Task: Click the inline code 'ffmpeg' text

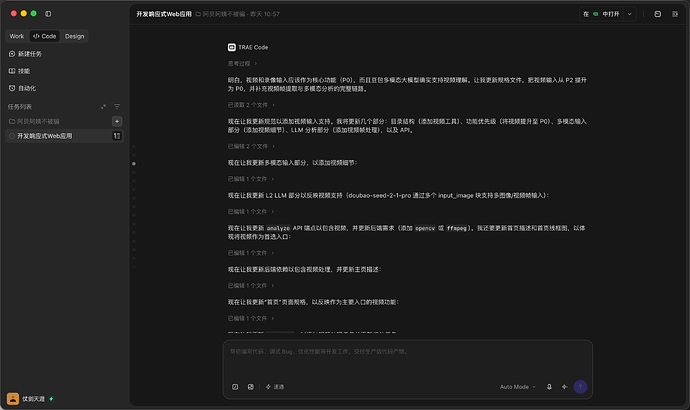Action: 456,228
